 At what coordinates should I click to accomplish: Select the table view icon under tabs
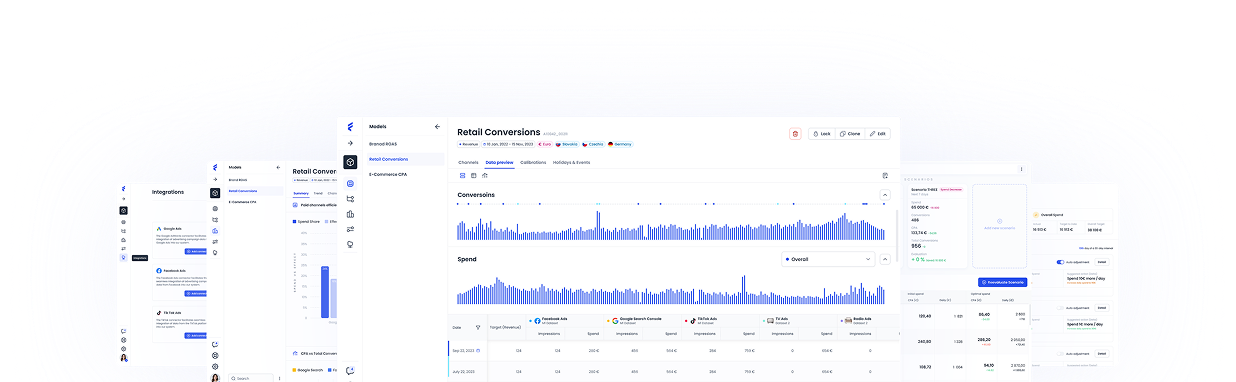coord(473,175)
